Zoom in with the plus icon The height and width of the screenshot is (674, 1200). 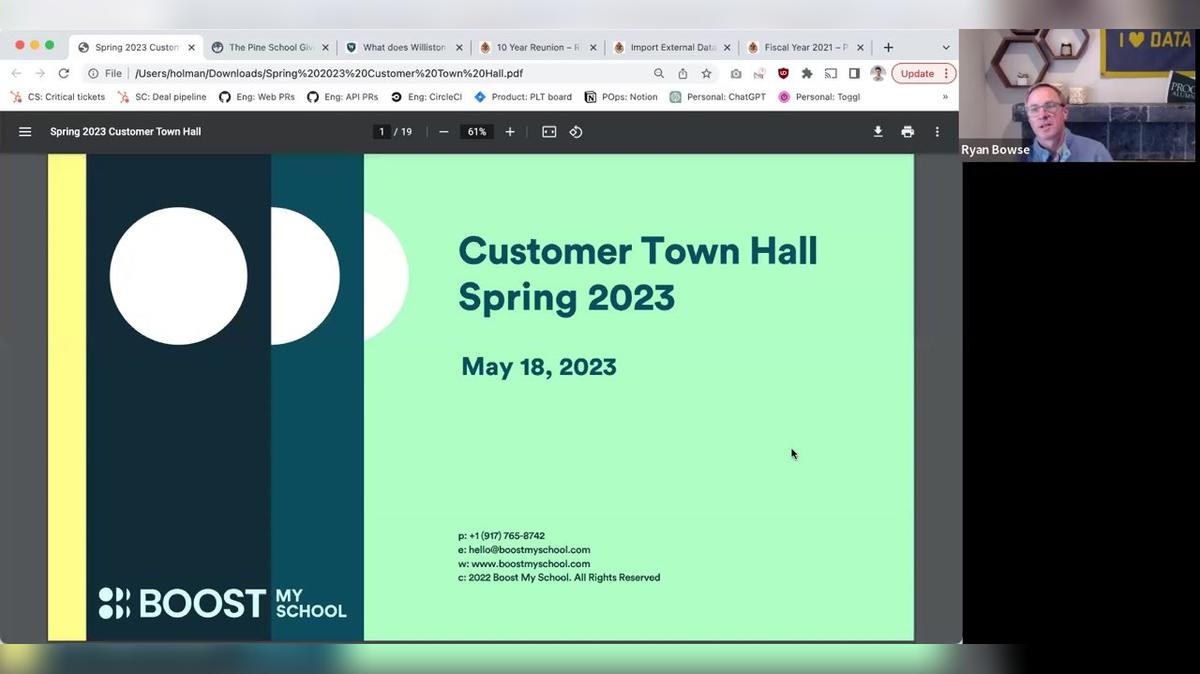pos(510,131)
